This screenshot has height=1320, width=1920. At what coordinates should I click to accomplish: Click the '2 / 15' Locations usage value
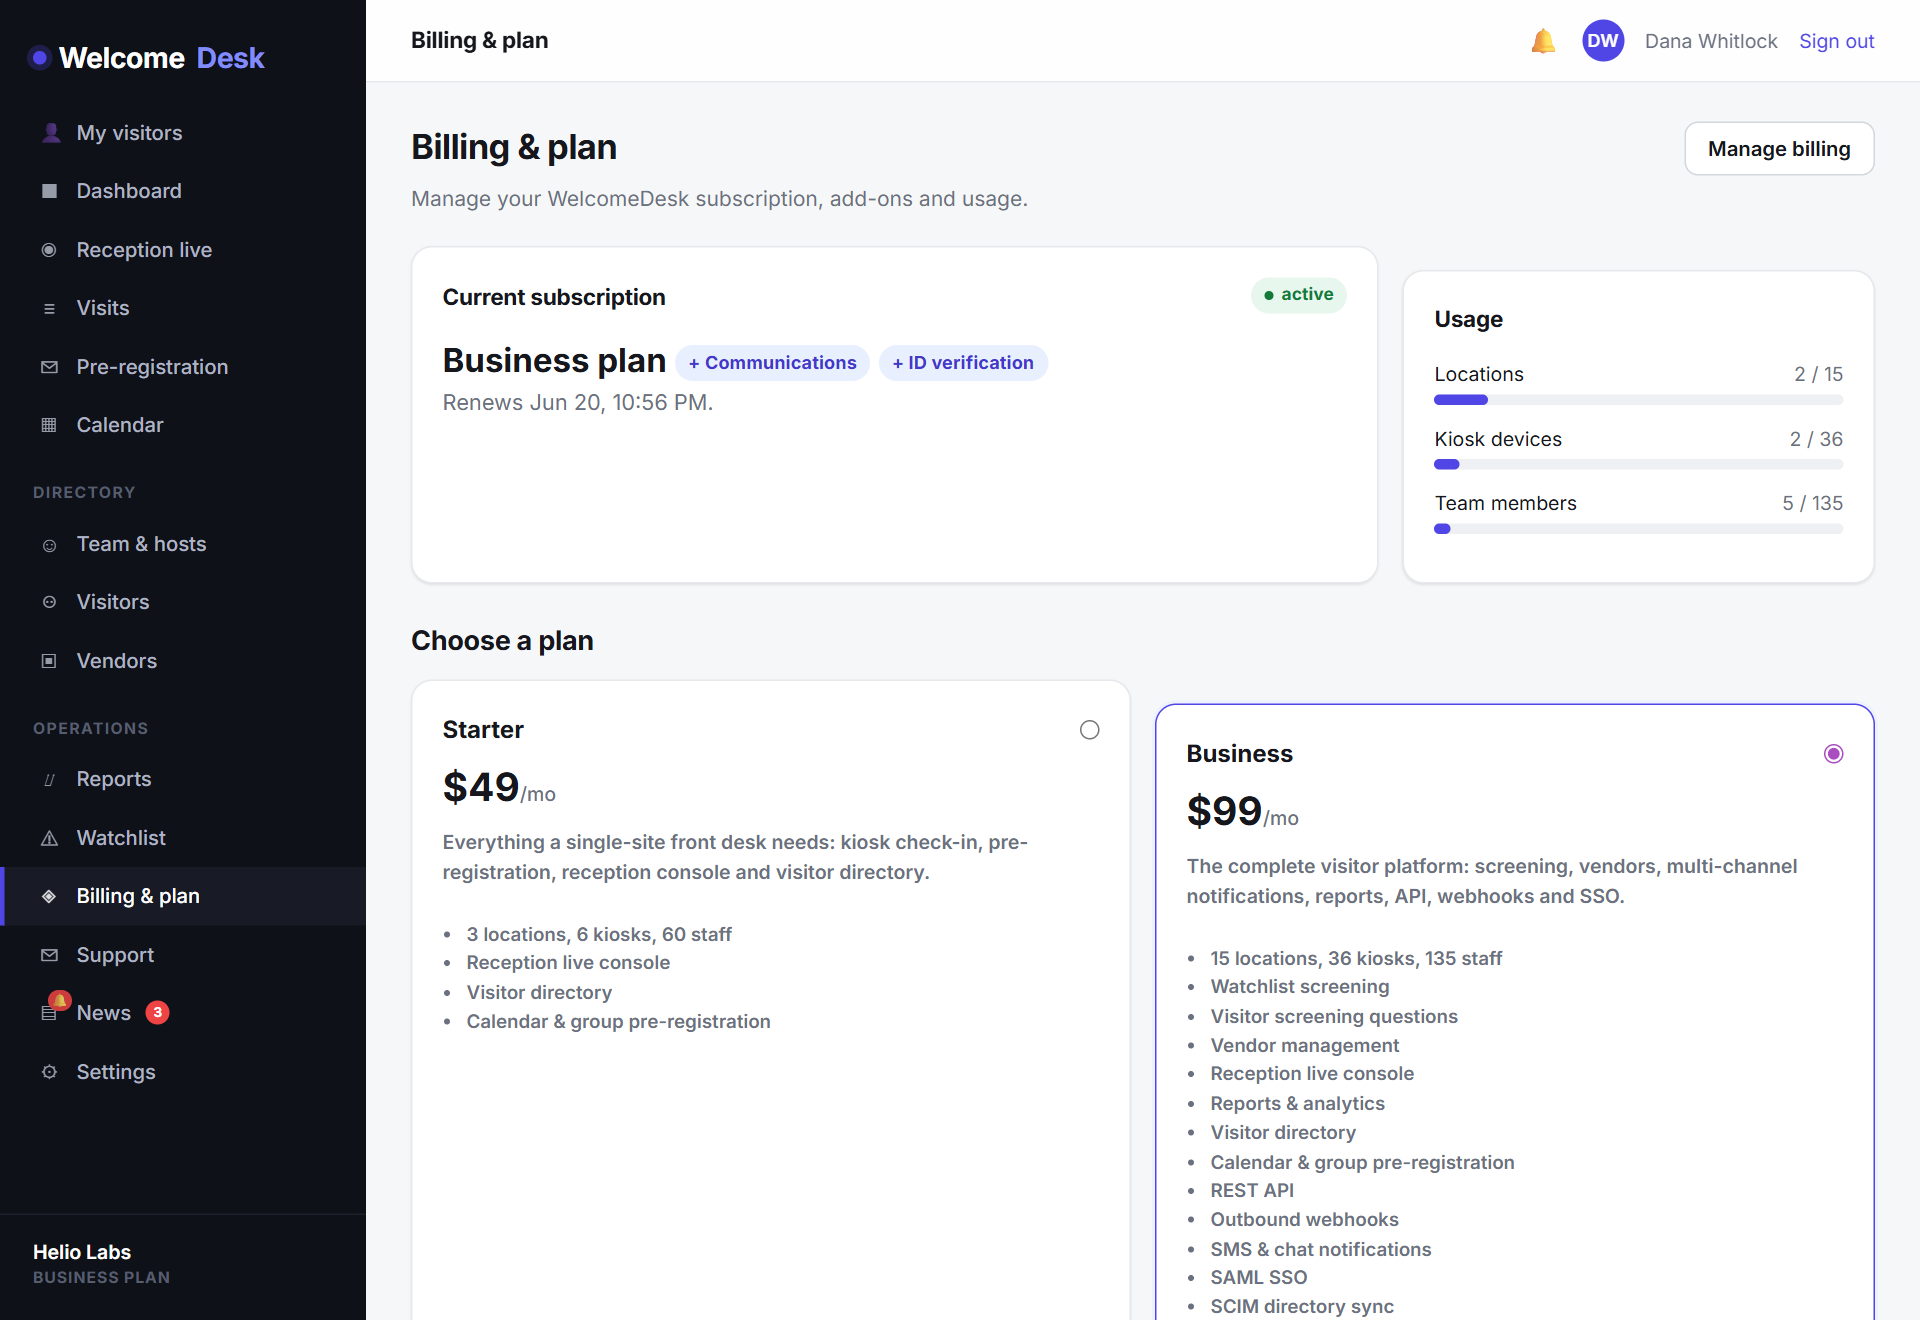[x=1818, y=374]
